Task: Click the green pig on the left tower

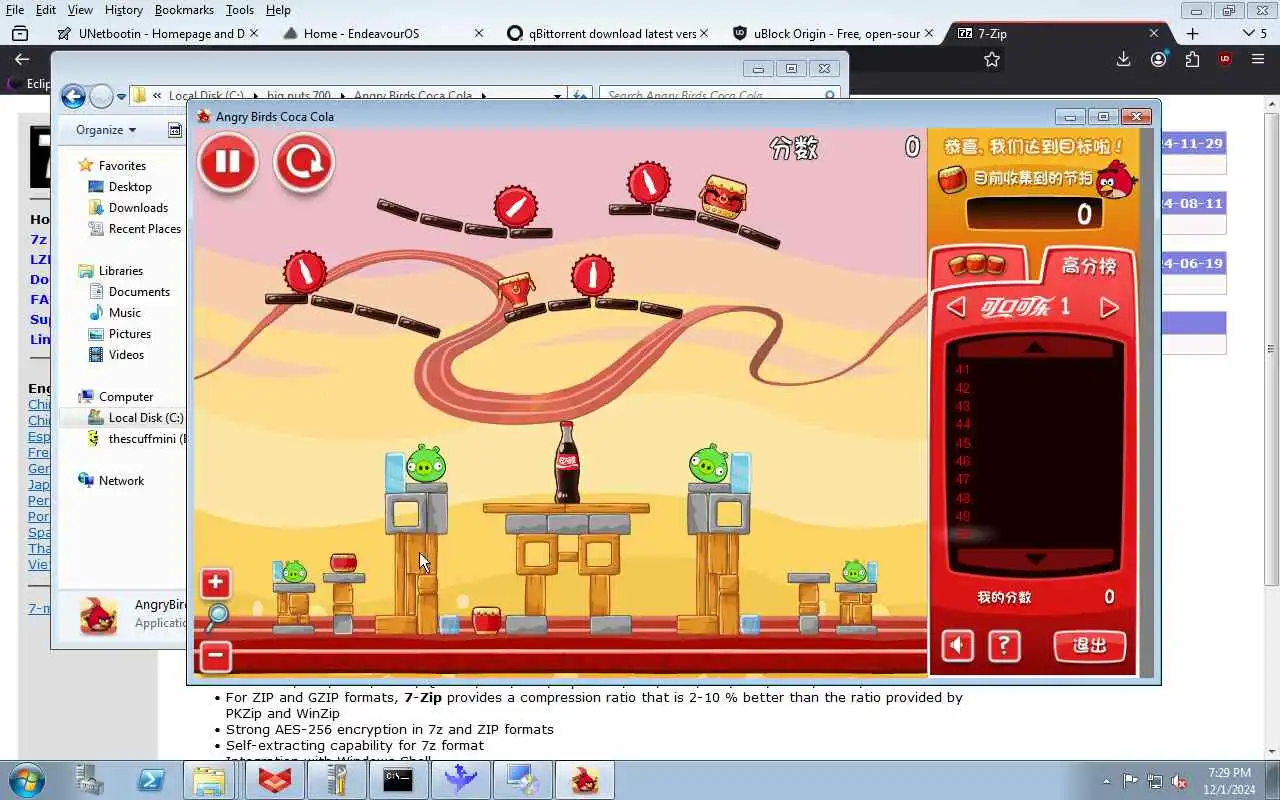Action: pos(424,464)
